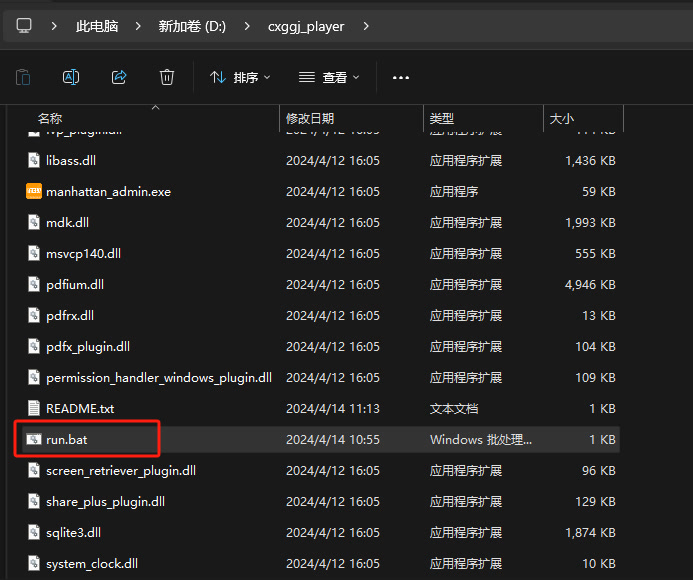Viewport: 693px width, 580px height.
Task: Click the run.bat file icon
Action: [x=34, y=439]
